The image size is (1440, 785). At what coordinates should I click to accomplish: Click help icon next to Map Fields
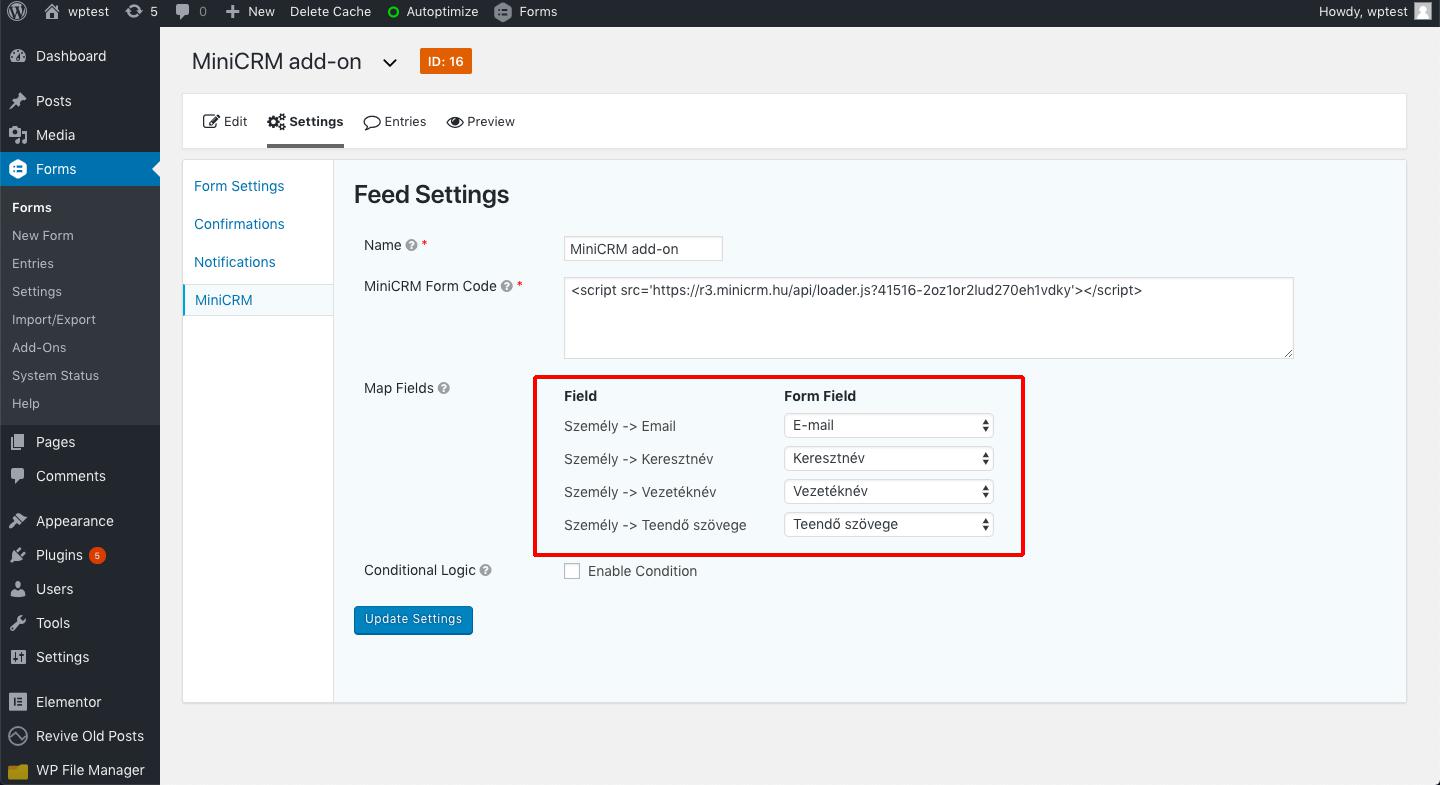tap(444, 388)
